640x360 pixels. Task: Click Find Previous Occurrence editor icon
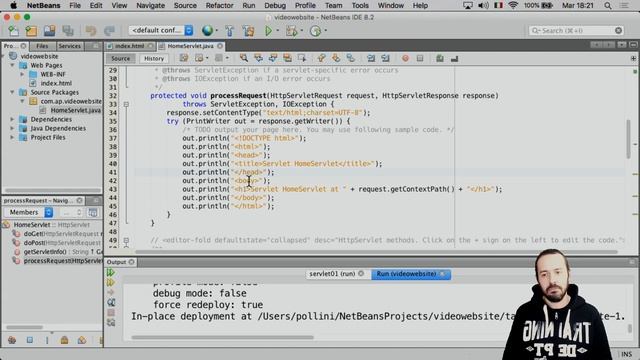258,58
